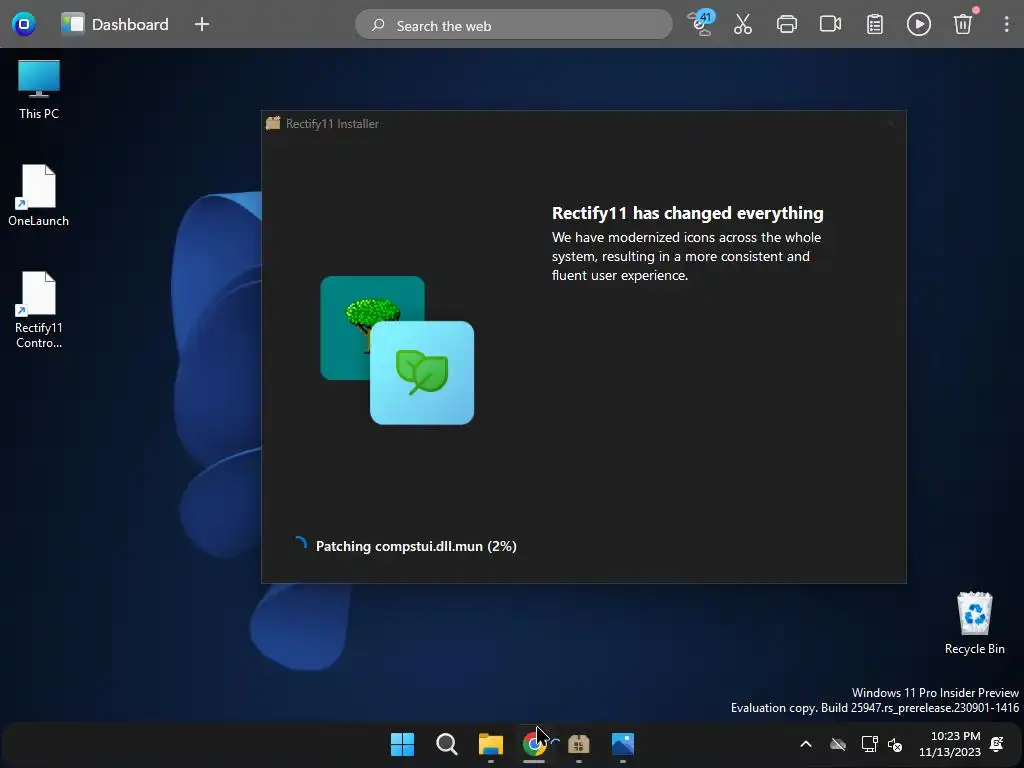
Task: Focus the Search the web field
Action: (x=513, y=25)
